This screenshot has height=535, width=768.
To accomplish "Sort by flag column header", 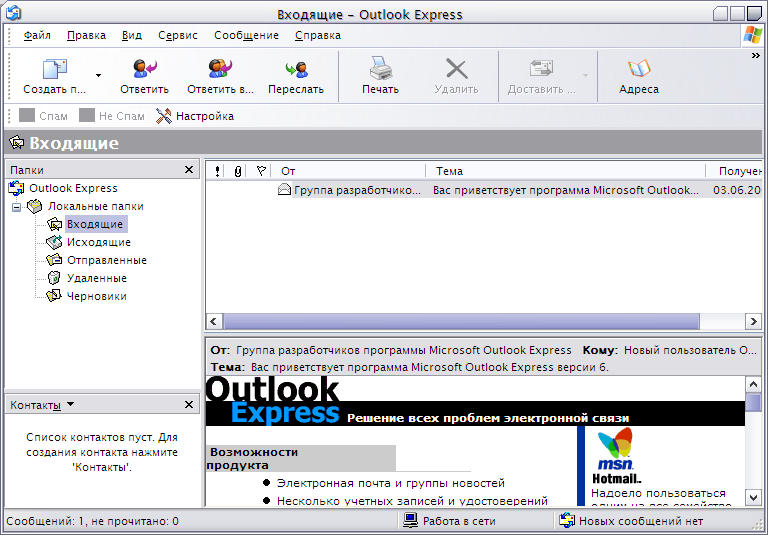I will (261, 171).
